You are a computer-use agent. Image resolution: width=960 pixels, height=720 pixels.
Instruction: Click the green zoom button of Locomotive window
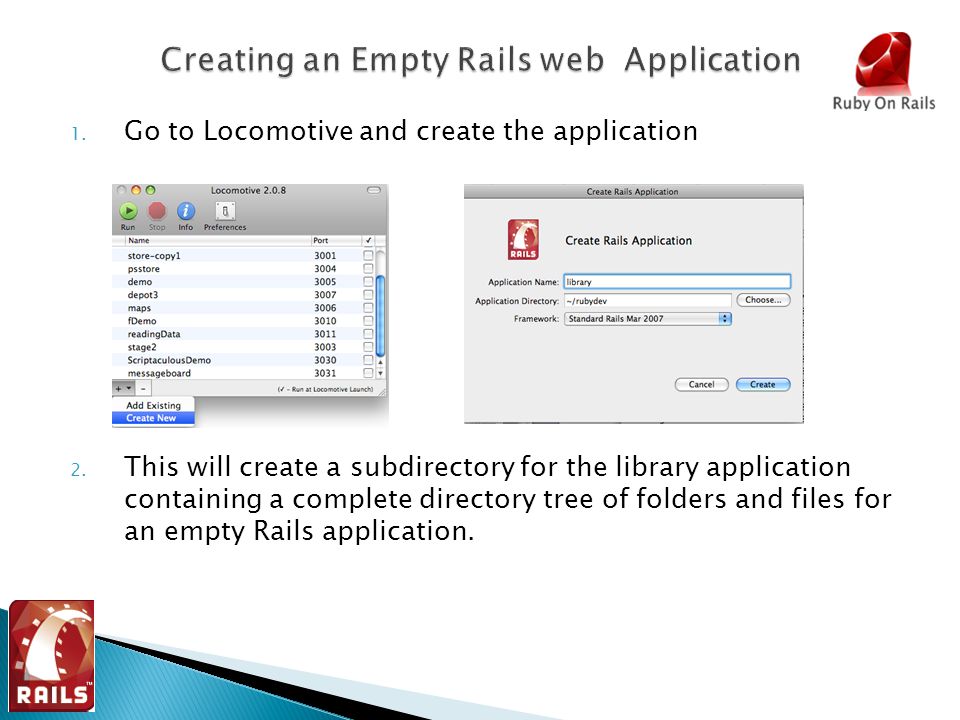tap(151, 190)
